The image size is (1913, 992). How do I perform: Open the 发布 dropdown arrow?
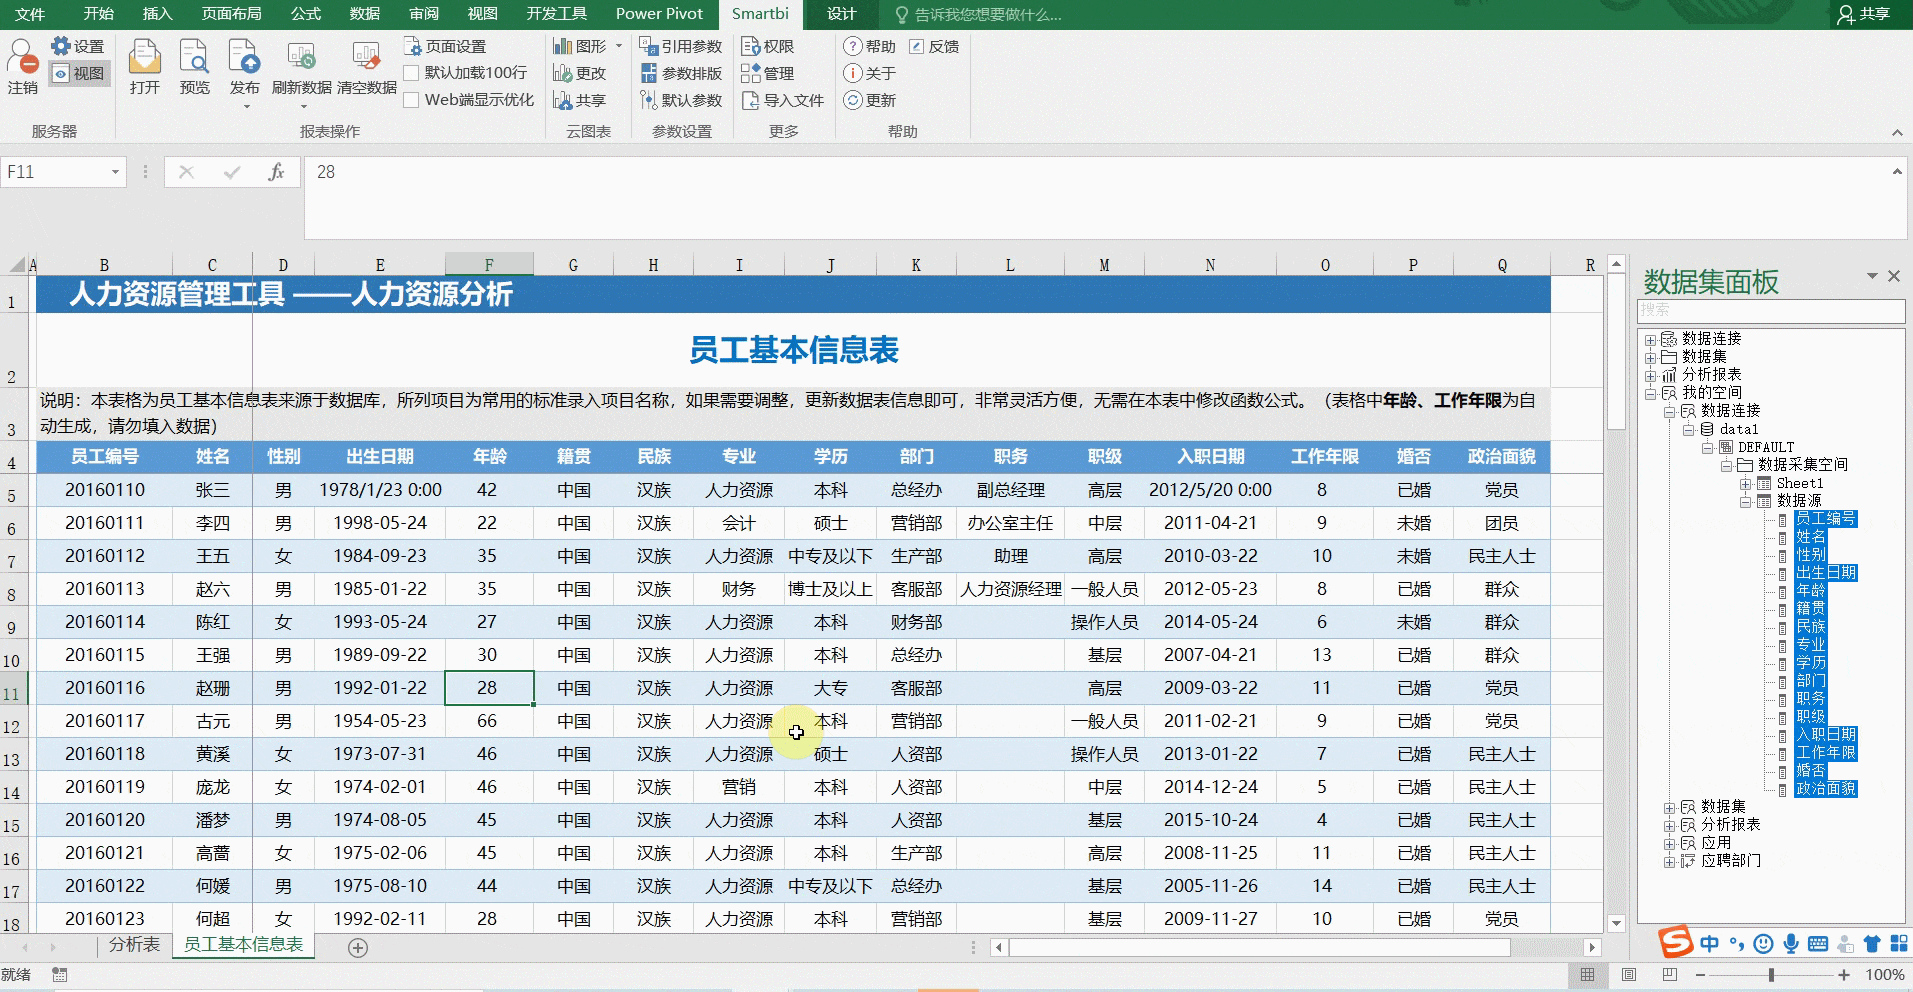point(245,105)
